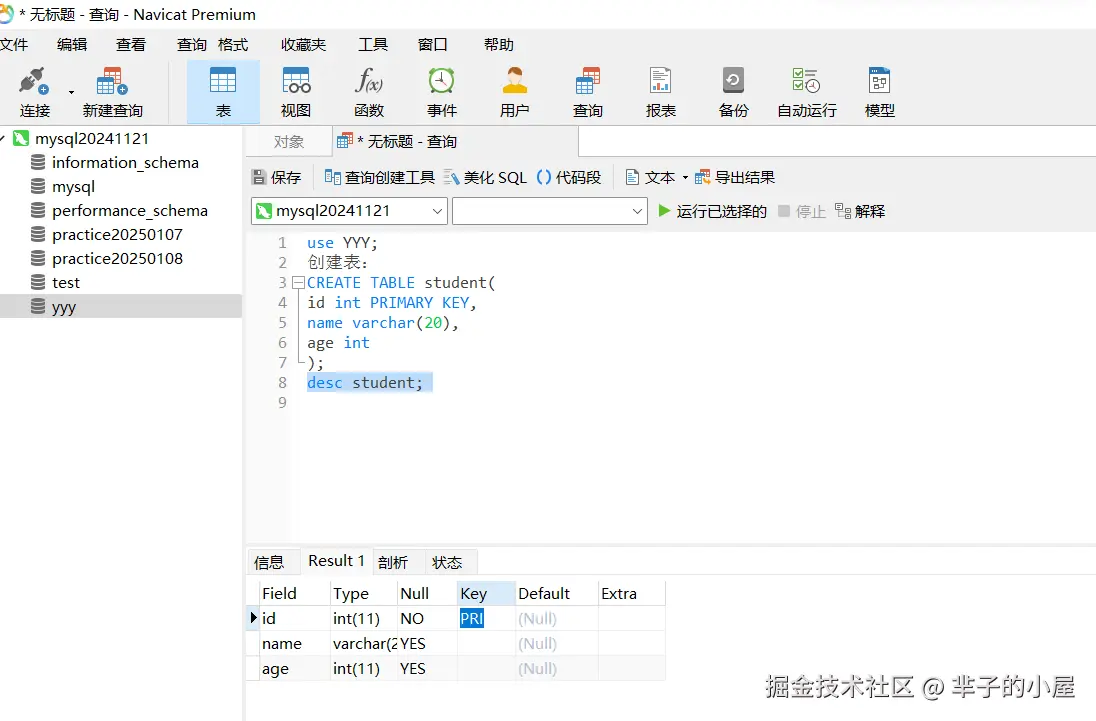The image size is (1096, 721).
Task: Open the 收藏夹 menu
Action: pos(303,45)
